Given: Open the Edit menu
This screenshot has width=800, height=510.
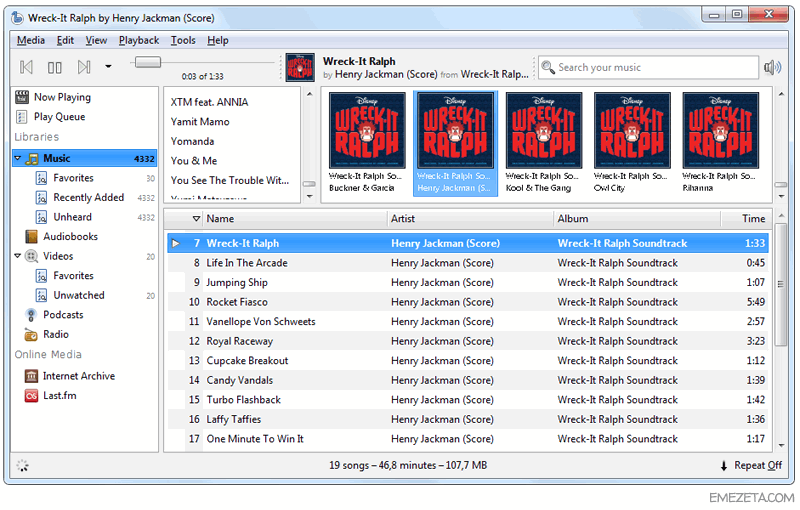Looking at the screenshot, I should [65, 40].
